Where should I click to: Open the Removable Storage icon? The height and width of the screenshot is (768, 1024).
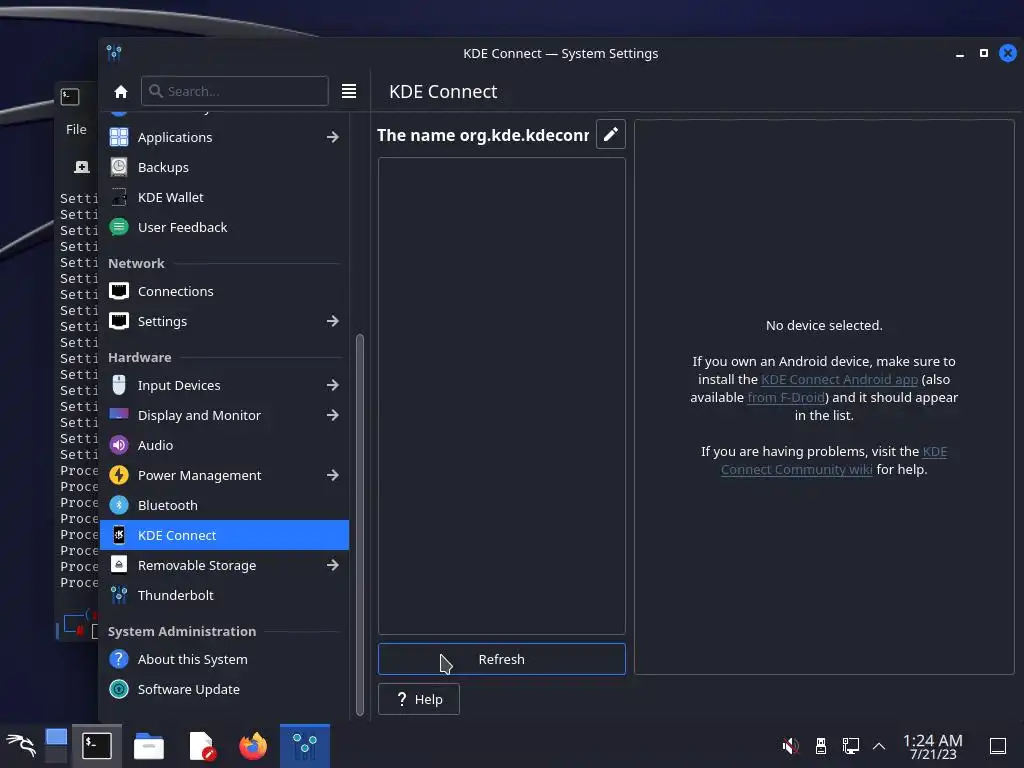pos(119,566)
